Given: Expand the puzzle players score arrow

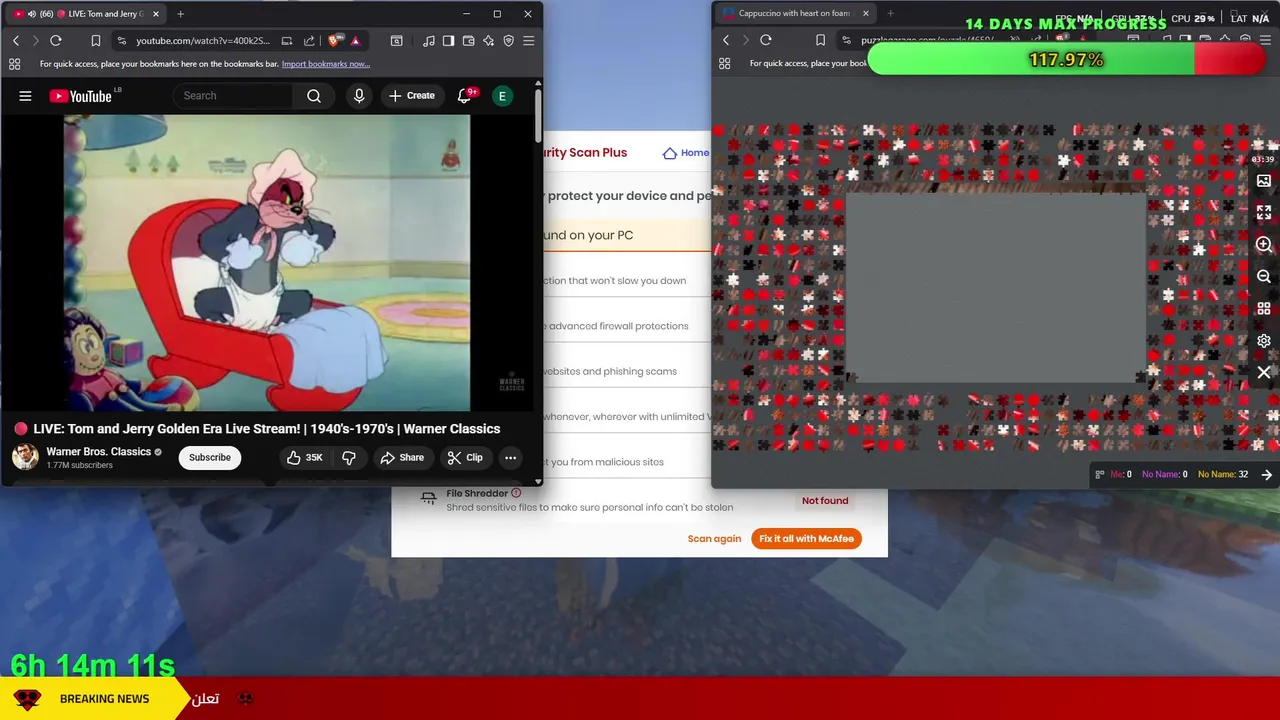Looking at the screenshot, I should pos(1266,475).
